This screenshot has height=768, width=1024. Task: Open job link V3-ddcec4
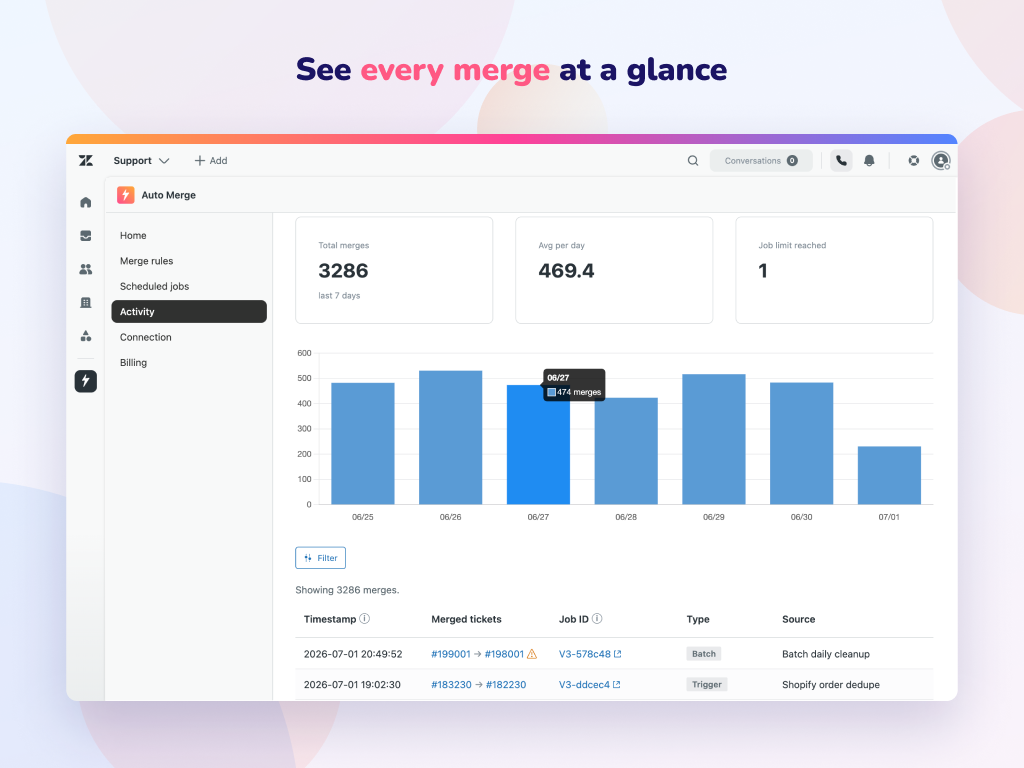[x=584, y=684]
